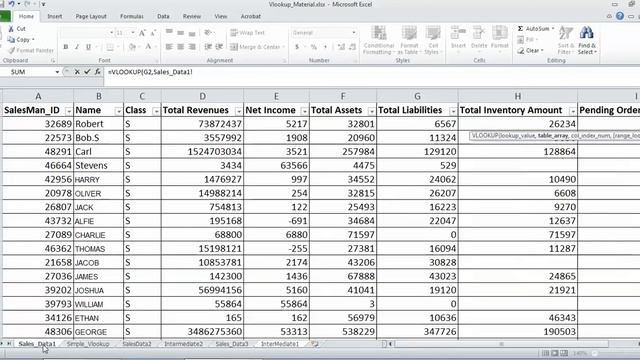This screenshot has width=640, height=360.
Task: Open Sort & Filter menu
Action: point(566,40)
